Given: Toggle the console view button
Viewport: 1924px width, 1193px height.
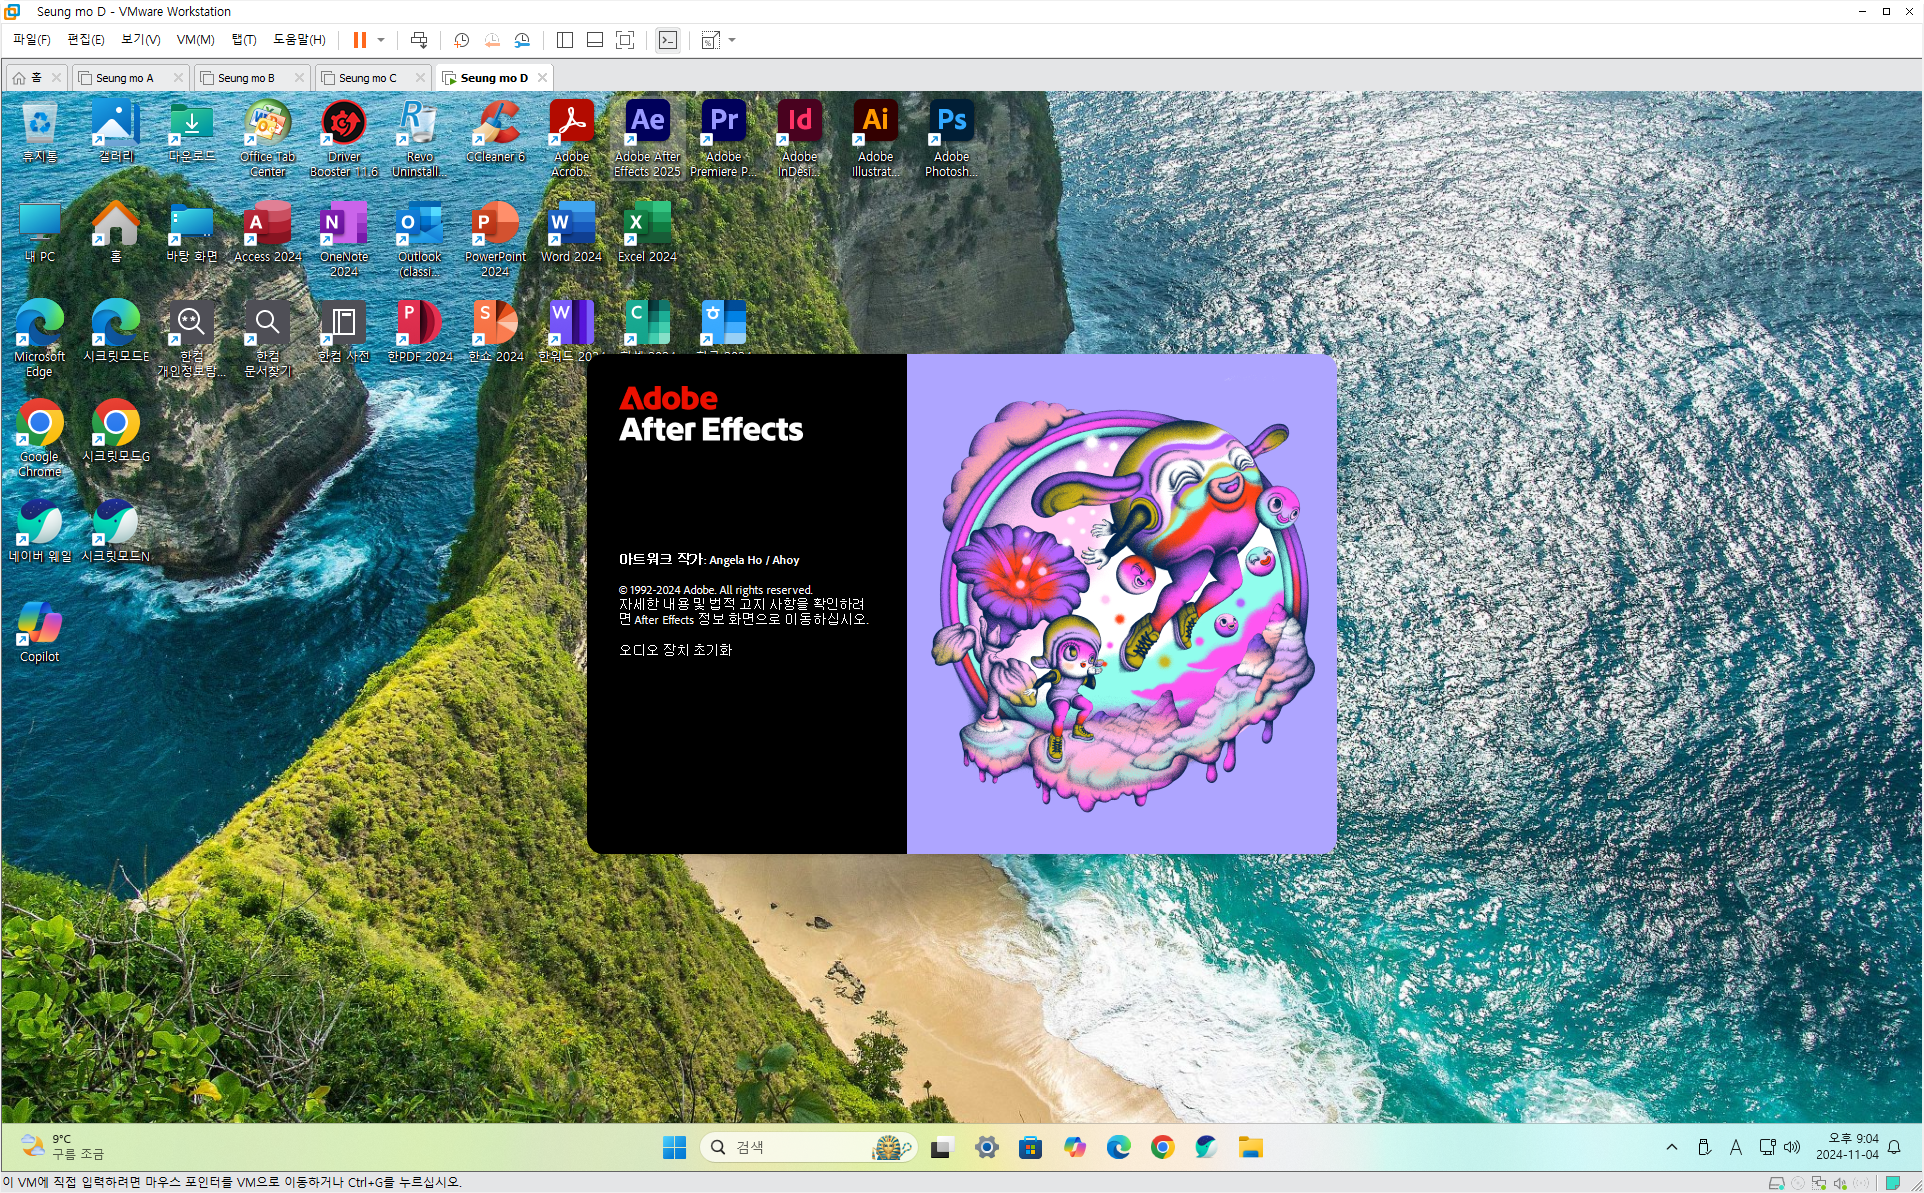Looking at the screenshot, I should pos(668,40).
